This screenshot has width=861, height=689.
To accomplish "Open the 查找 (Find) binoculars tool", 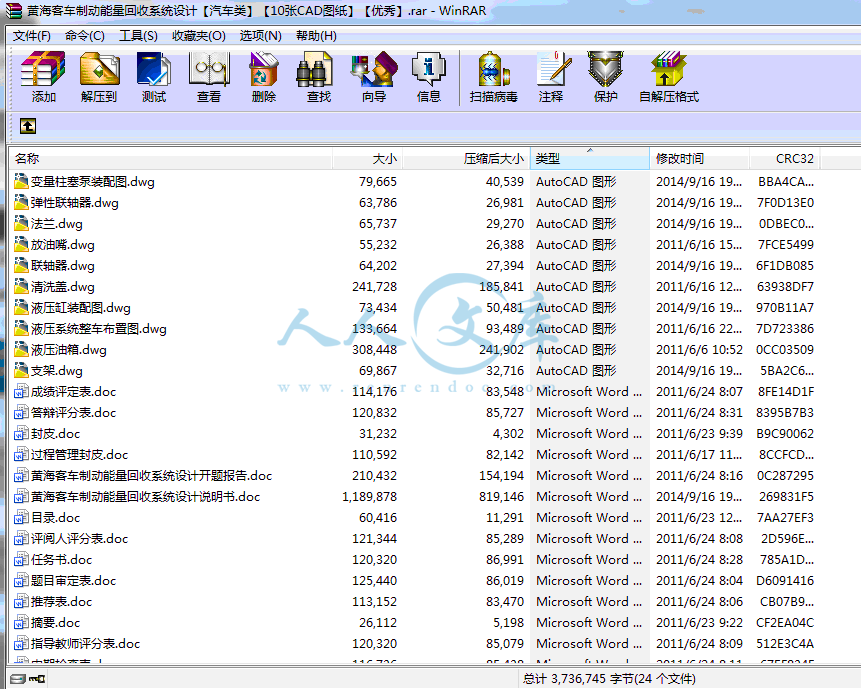I will tap(315, 69).
